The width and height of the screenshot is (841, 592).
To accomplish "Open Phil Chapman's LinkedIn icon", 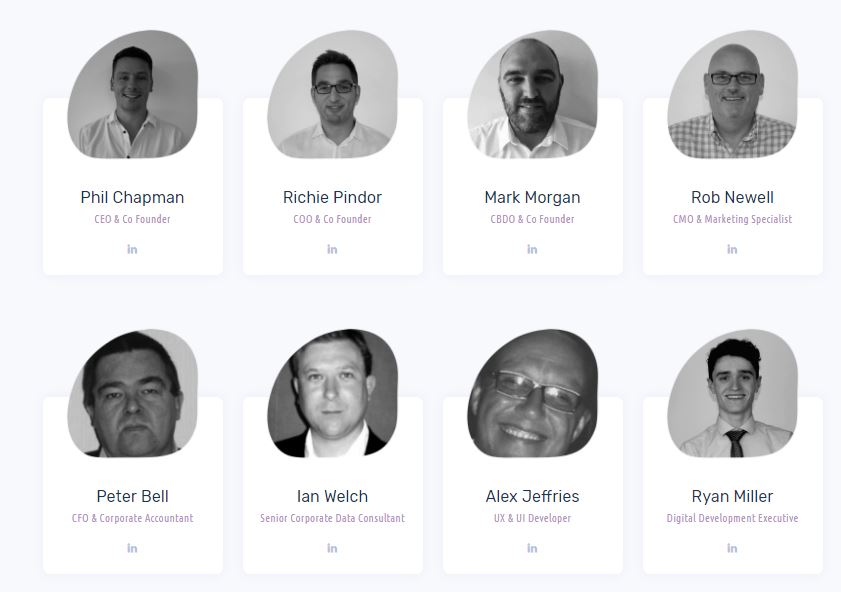I will (x=132, y=249).
